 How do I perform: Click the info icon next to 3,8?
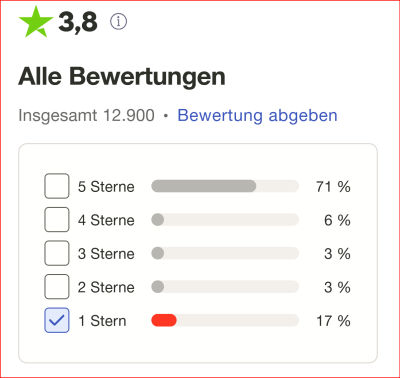118,22
